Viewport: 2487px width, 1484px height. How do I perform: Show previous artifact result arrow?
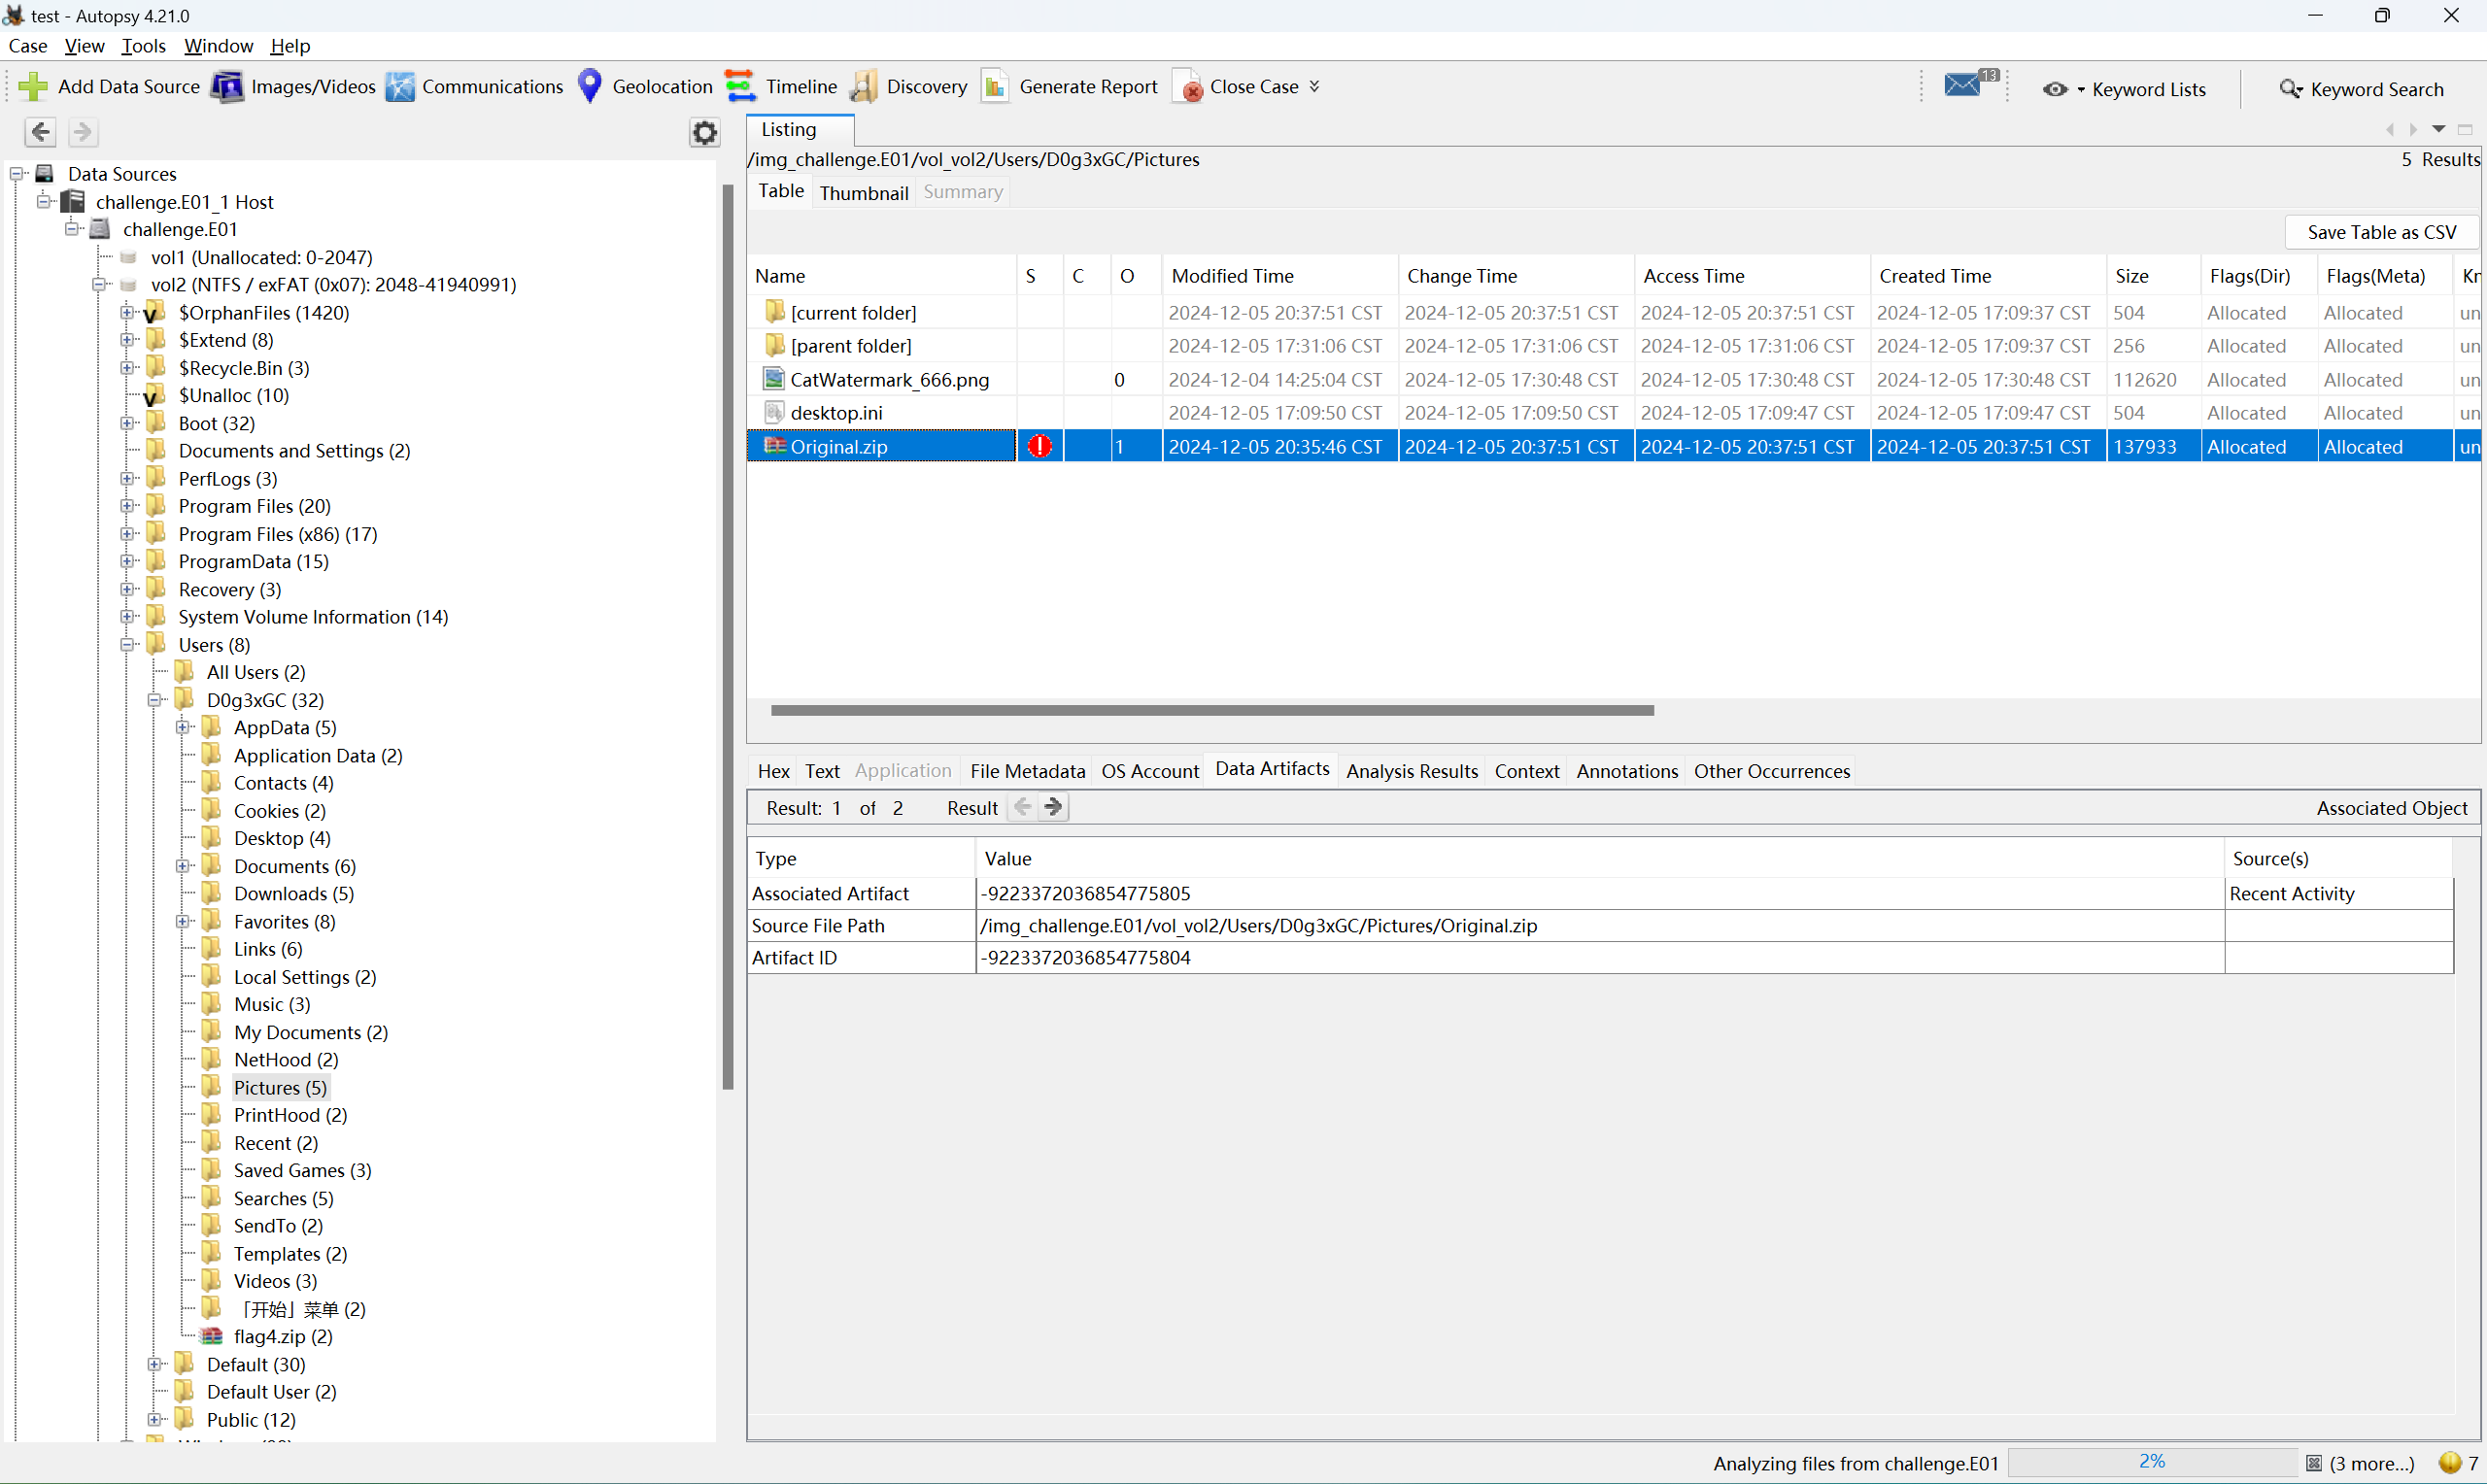(x=1022, y=807)
